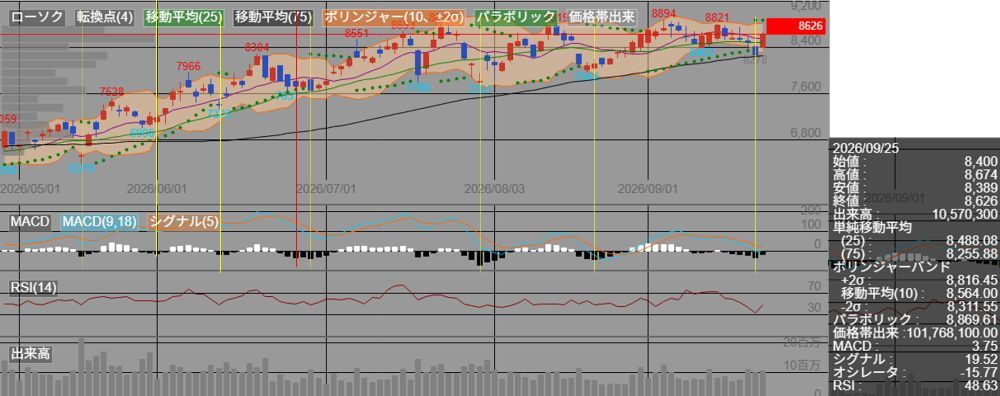Click the 安値 value 8,389
Screen dimensions: 1000x396
point(980,188)
